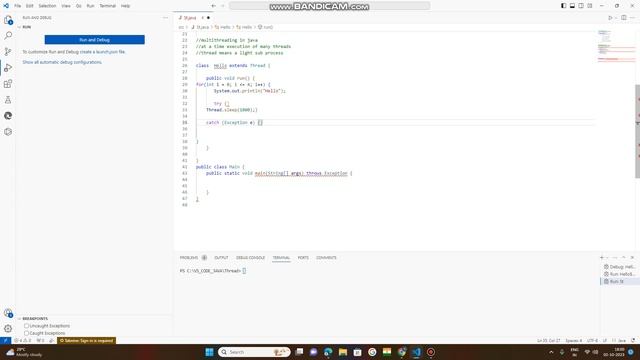Open the Source Control view
The height and width of the screenshot is (360, 640).
tap(8, 52)
